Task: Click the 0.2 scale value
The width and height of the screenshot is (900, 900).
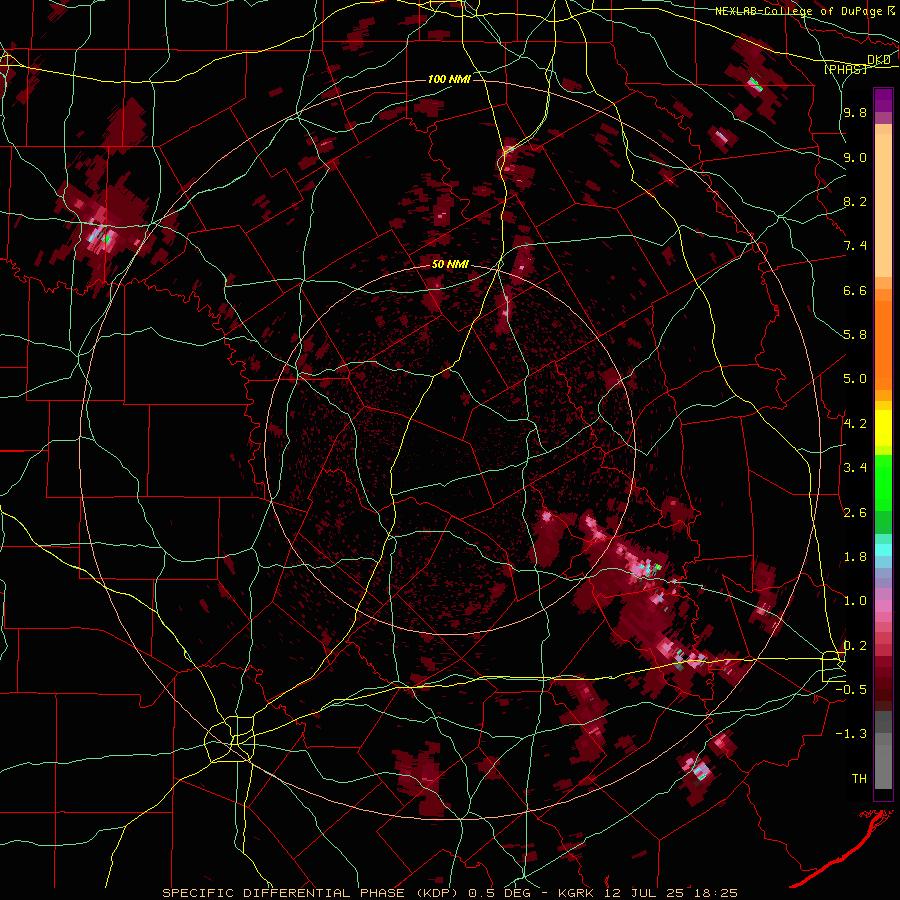Action: [855, 646]
